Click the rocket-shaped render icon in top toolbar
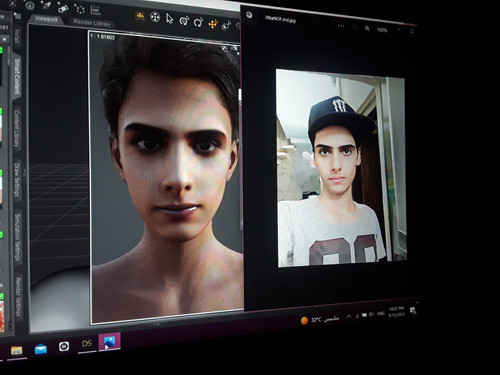This screenshot has width=500, height=375. coord(46,5)
